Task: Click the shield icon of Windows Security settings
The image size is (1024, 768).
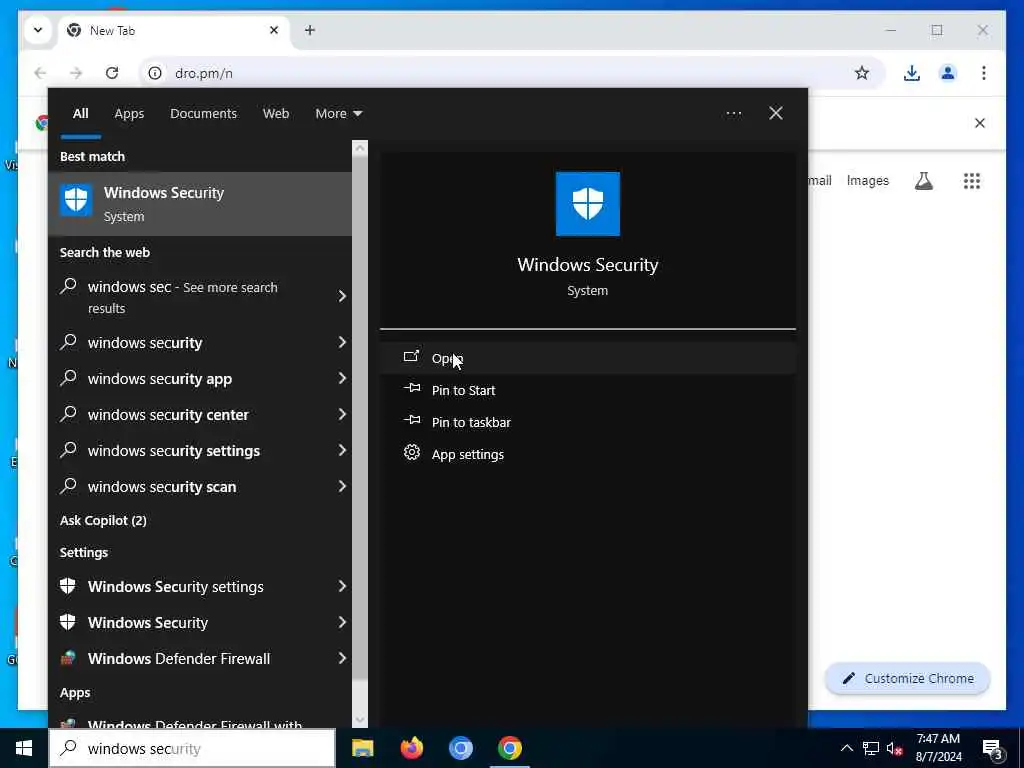Action: point(68,586)
